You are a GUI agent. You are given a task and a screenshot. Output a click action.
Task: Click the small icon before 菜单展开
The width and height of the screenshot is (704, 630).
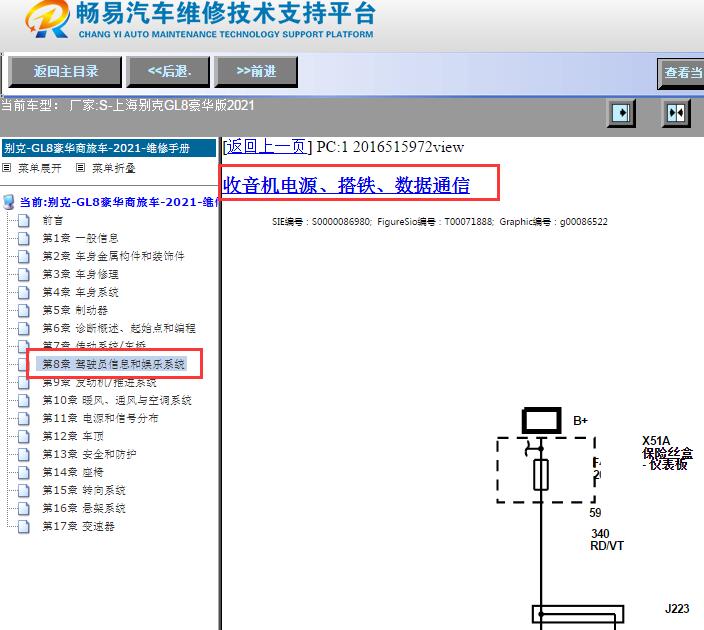click(x=6, y=168)
